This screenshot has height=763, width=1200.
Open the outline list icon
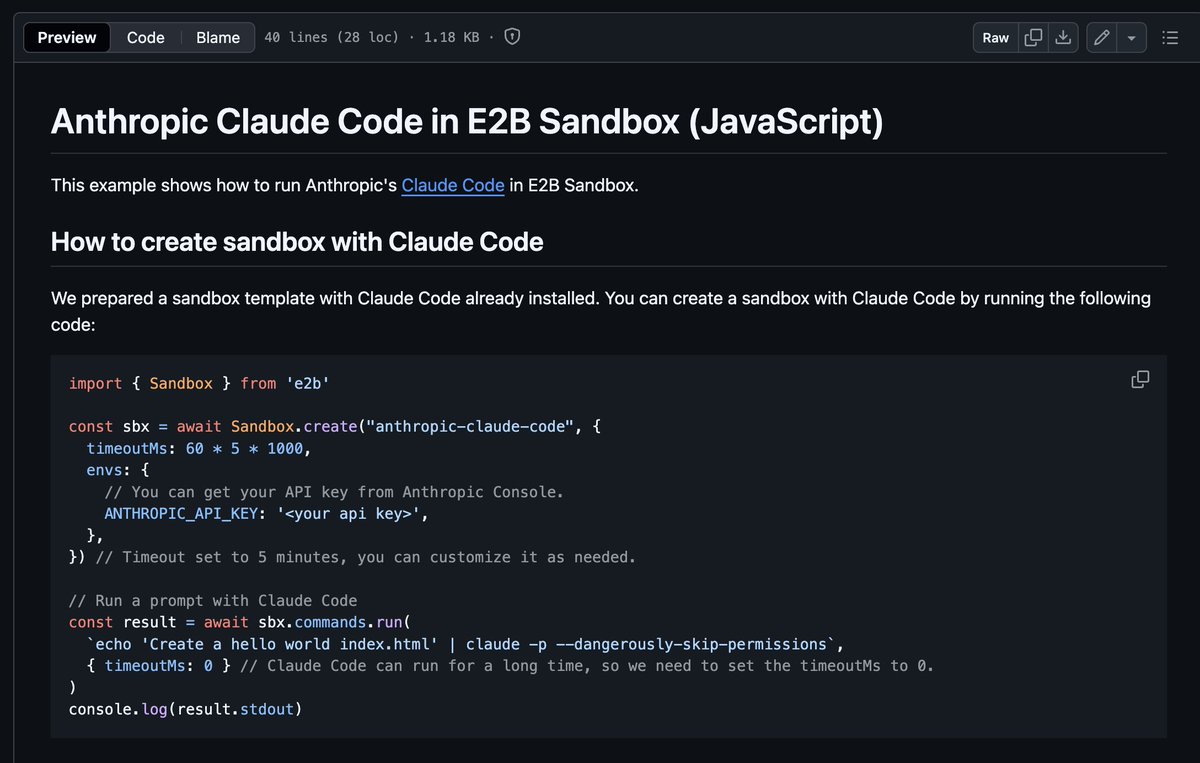(x=1170, y=37)
